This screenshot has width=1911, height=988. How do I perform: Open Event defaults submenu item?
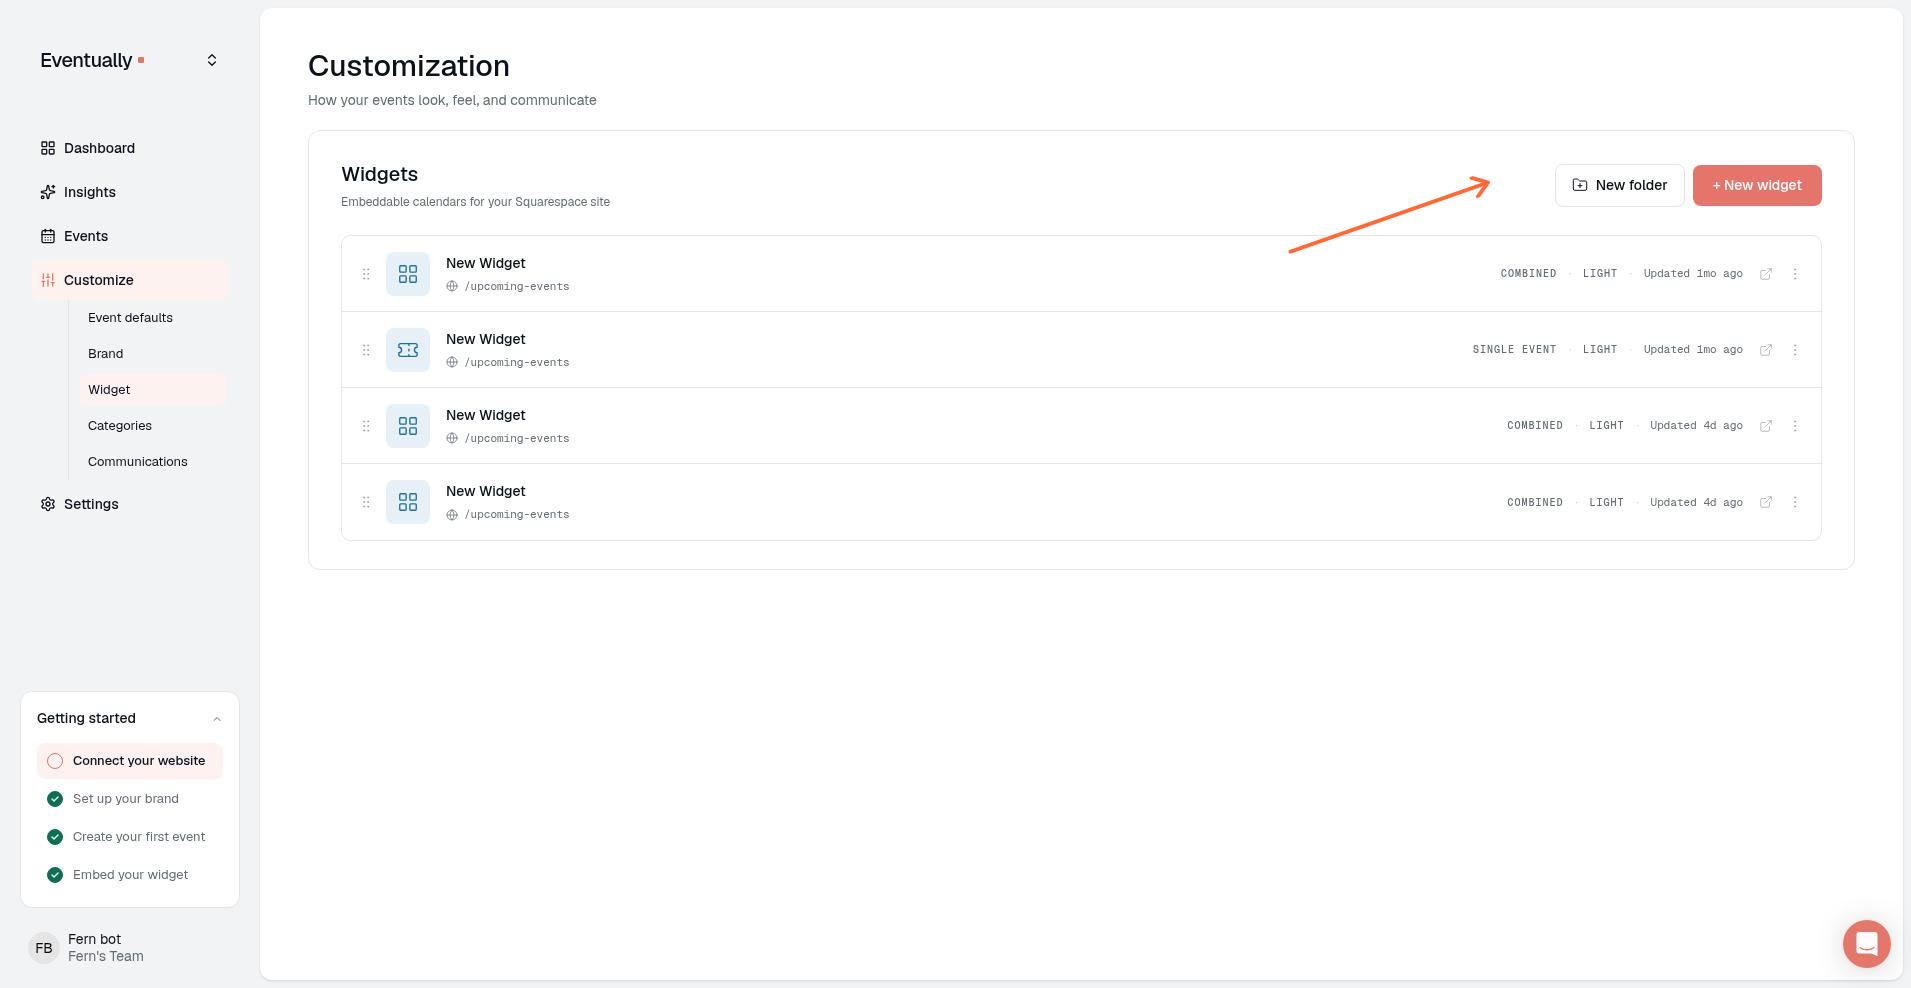130,318
